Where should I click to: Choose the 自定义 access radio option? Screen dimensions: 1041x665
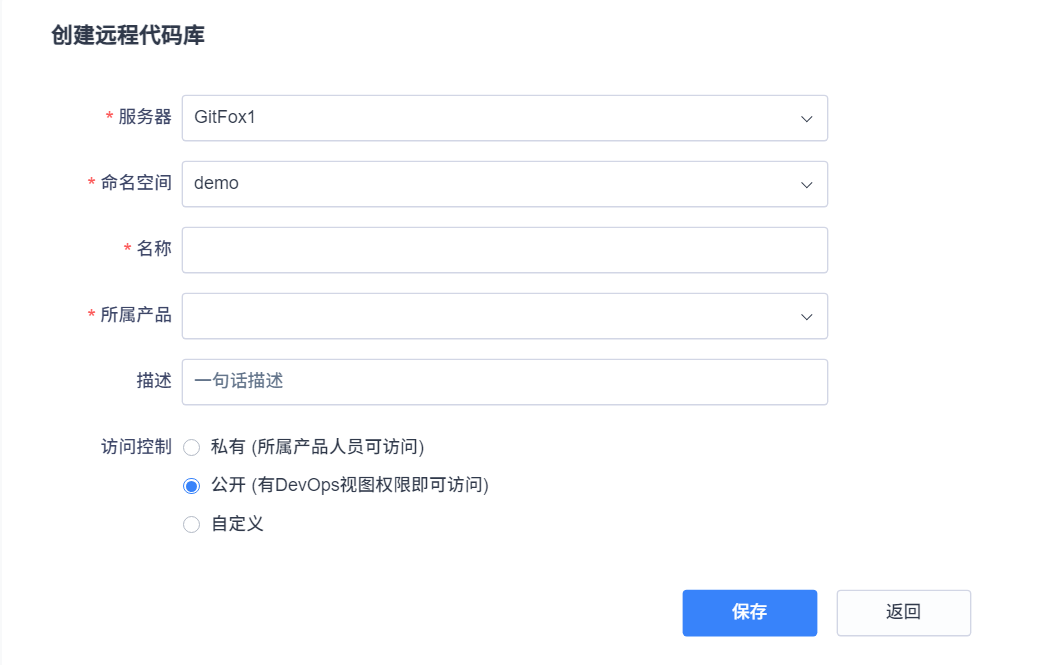(x=192, y=524)
